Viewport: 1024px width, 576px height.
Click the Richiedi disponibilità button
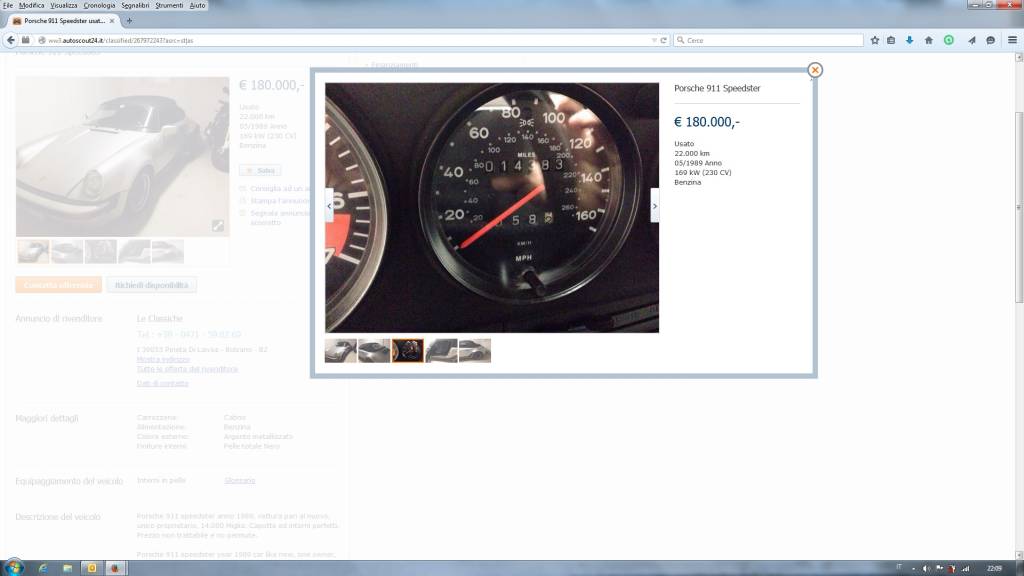click(152, 285)
